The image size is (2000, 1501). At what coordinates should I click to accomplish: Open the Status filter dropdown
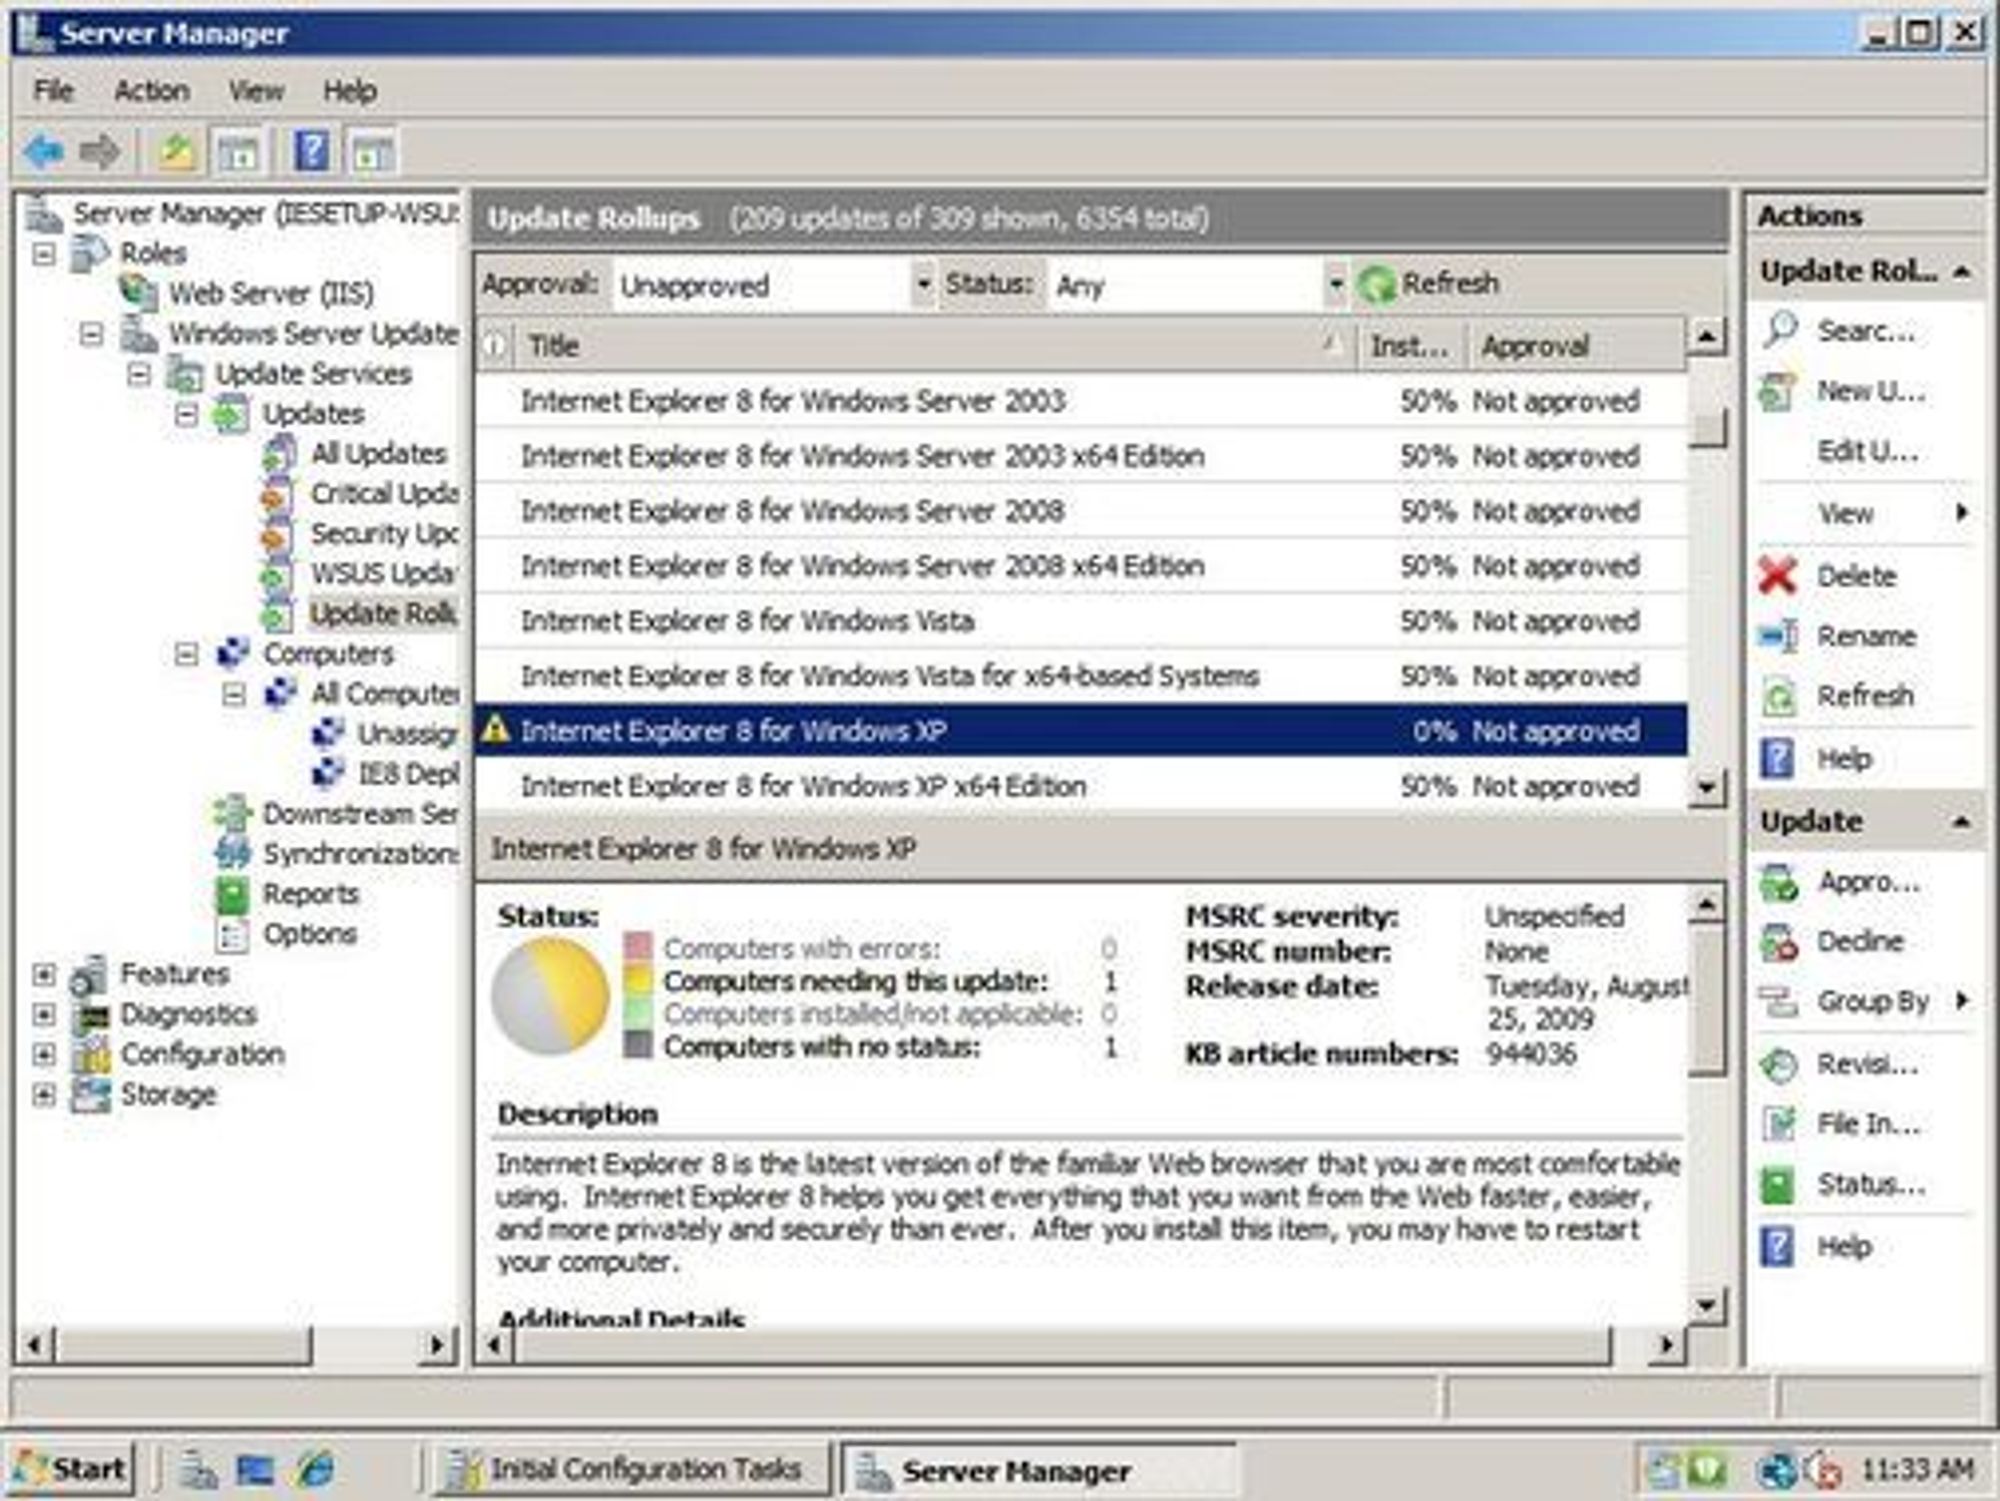1335,285
